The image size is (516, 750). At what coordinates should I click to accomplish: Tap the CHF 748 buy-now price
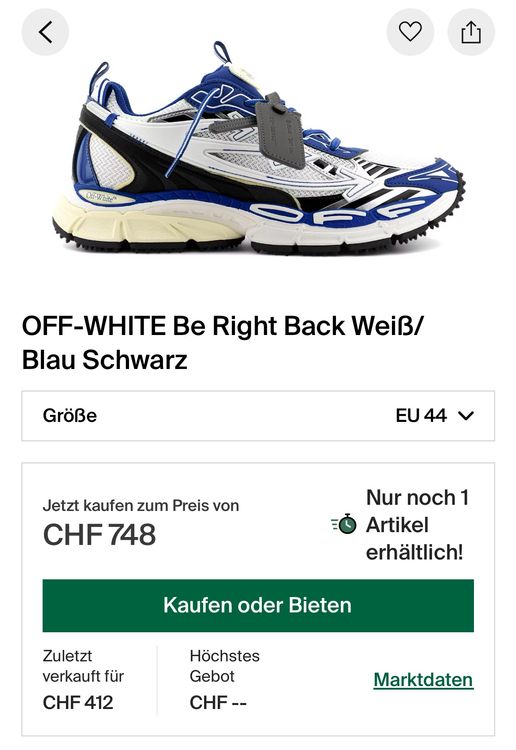[99, 535]
